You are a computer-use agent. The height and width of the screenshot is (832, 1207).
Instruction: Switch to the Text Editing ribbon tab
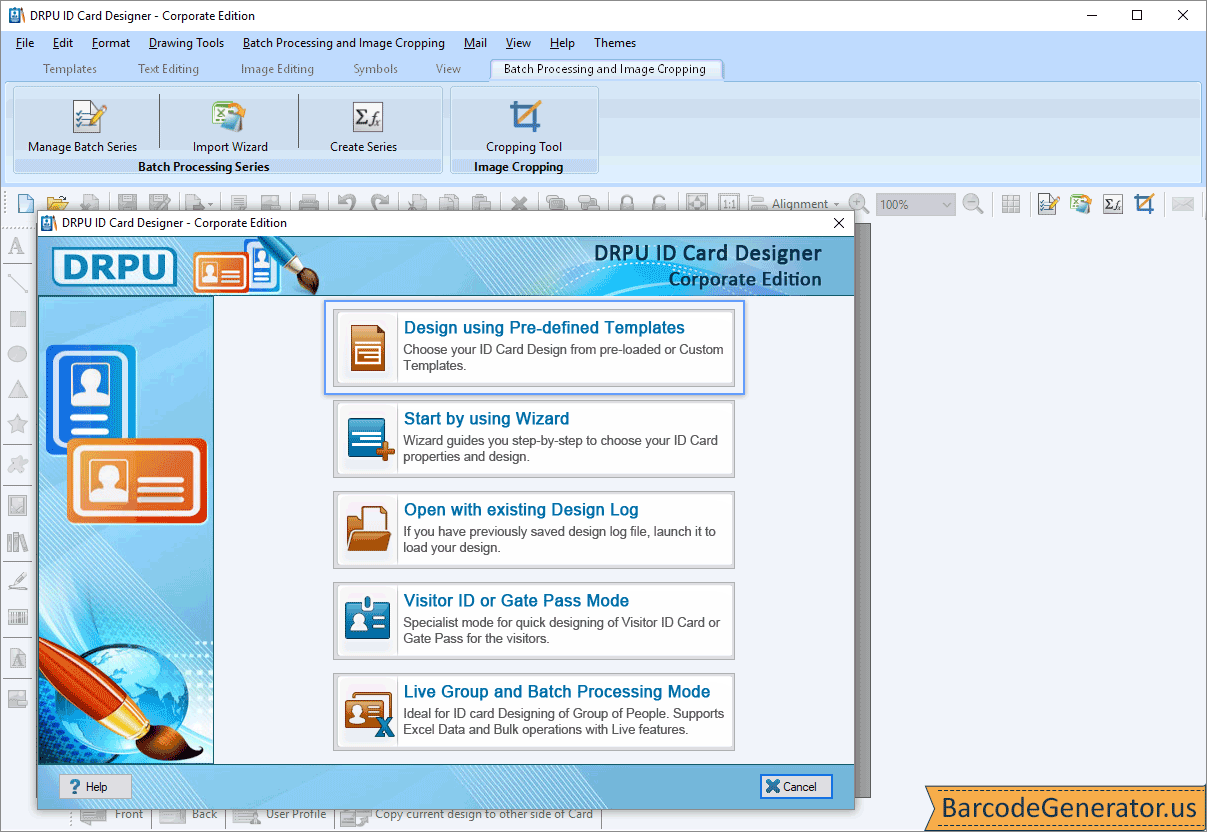point(168,69)
